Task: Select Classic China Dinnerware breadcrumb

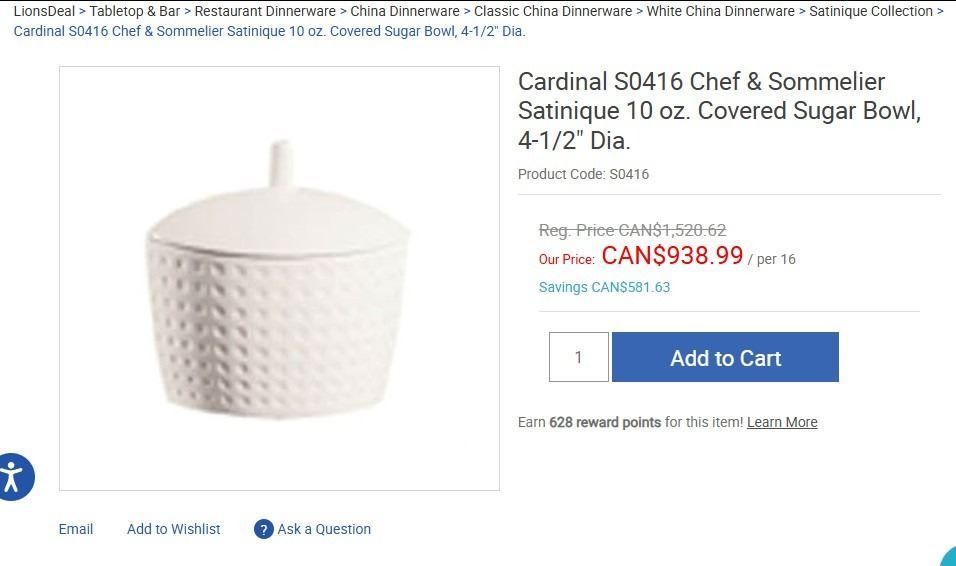Action: (x=553, y=11)
